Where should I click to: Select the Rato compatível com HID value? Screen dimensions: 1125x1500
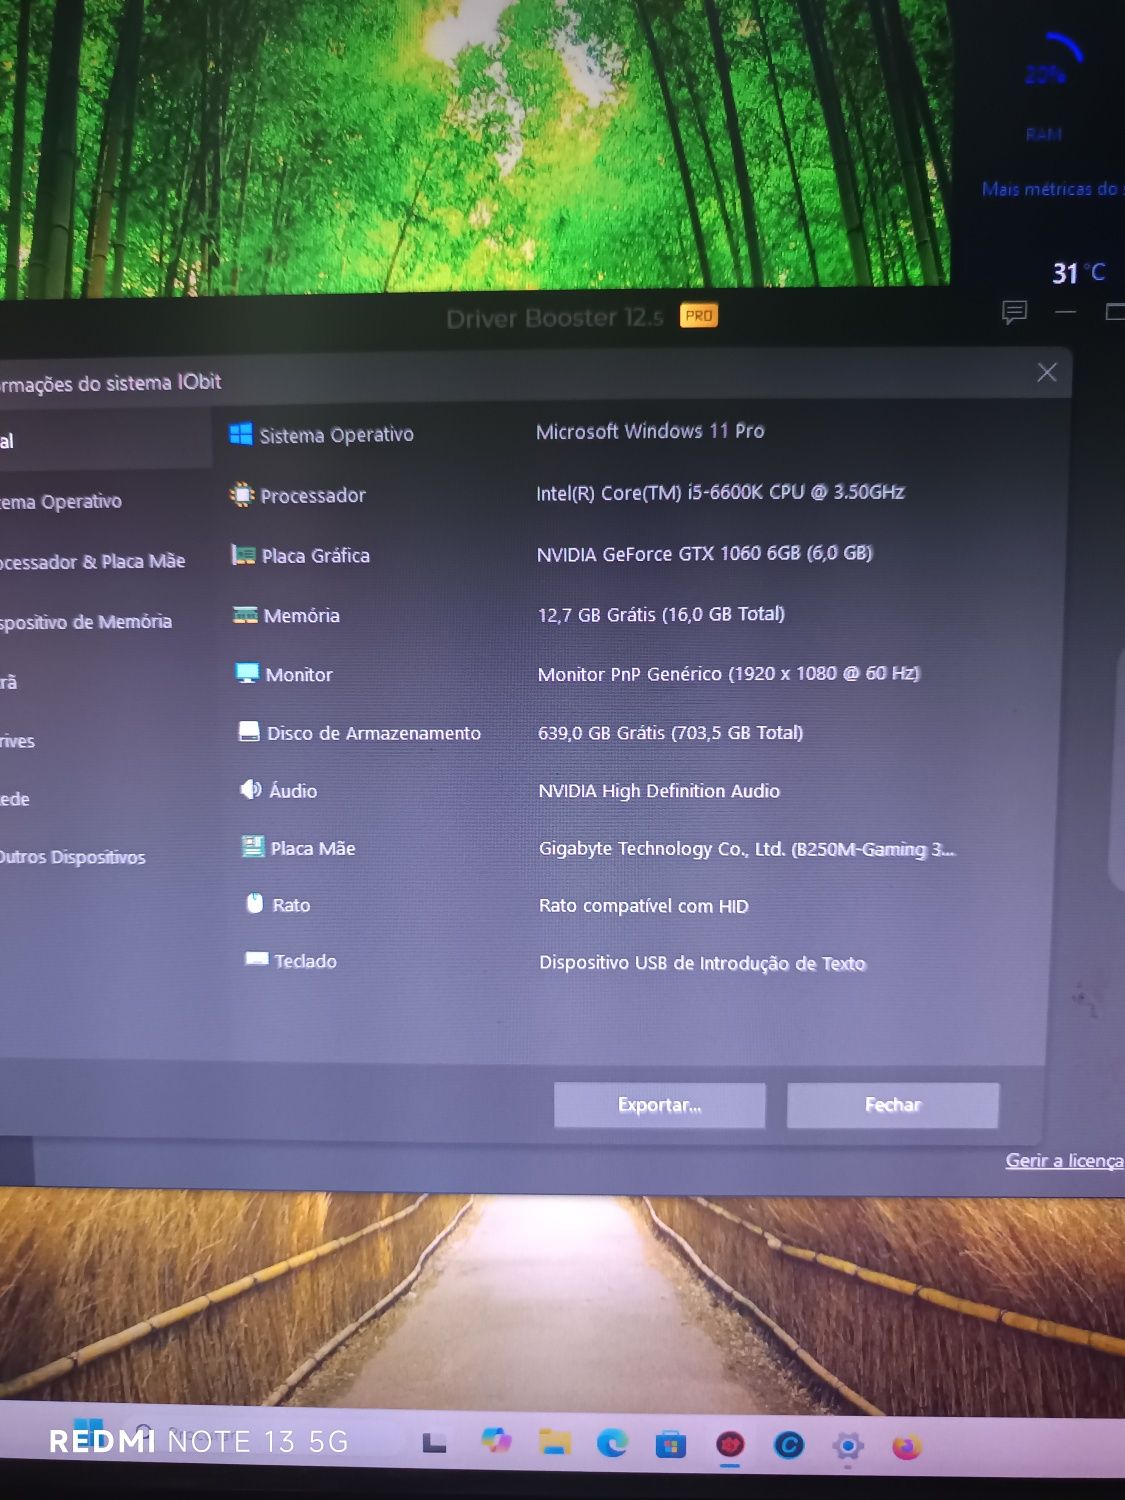(644, 905)
